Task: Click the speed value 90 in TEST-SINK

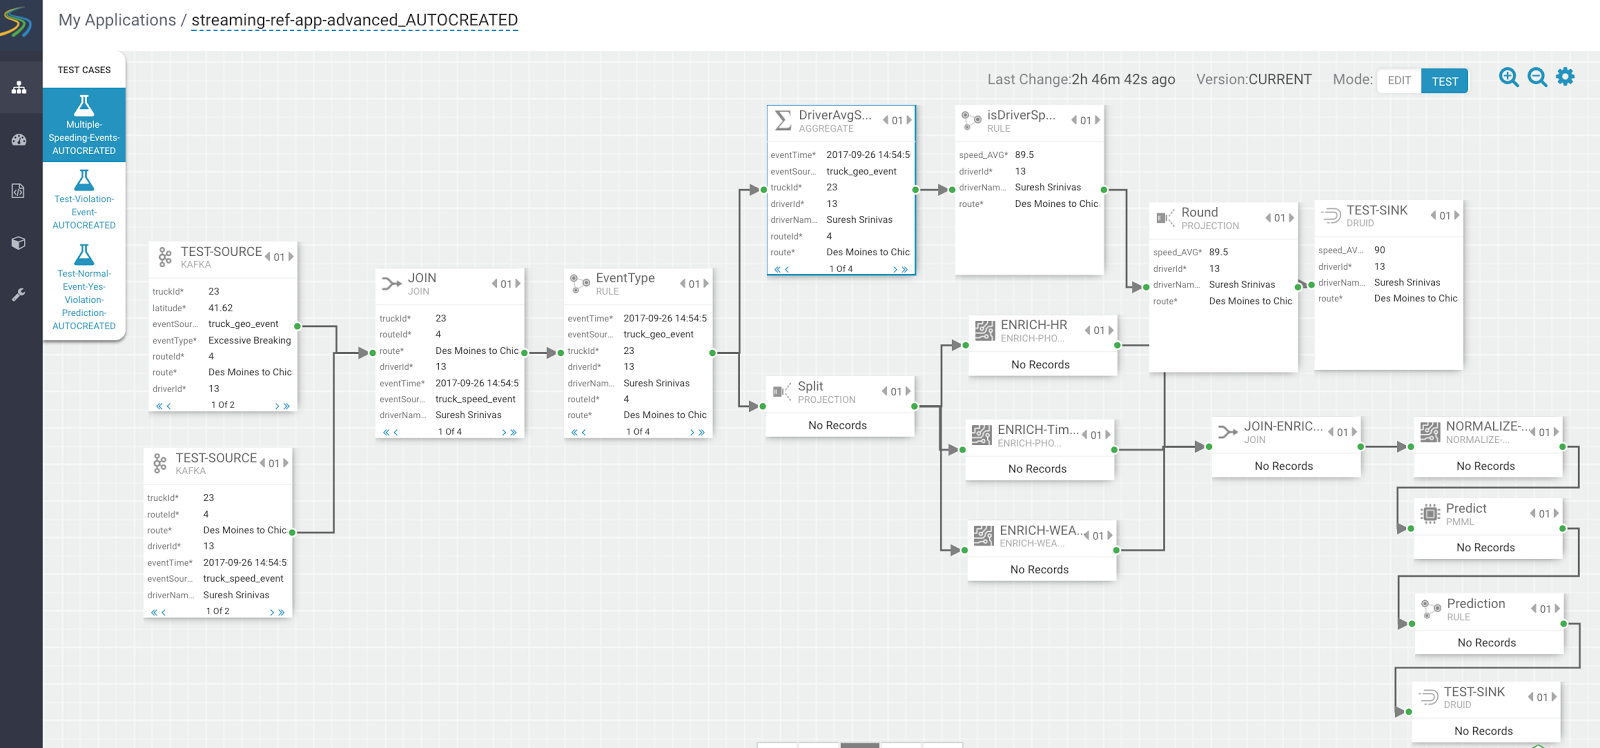Action: [1380, 250]
